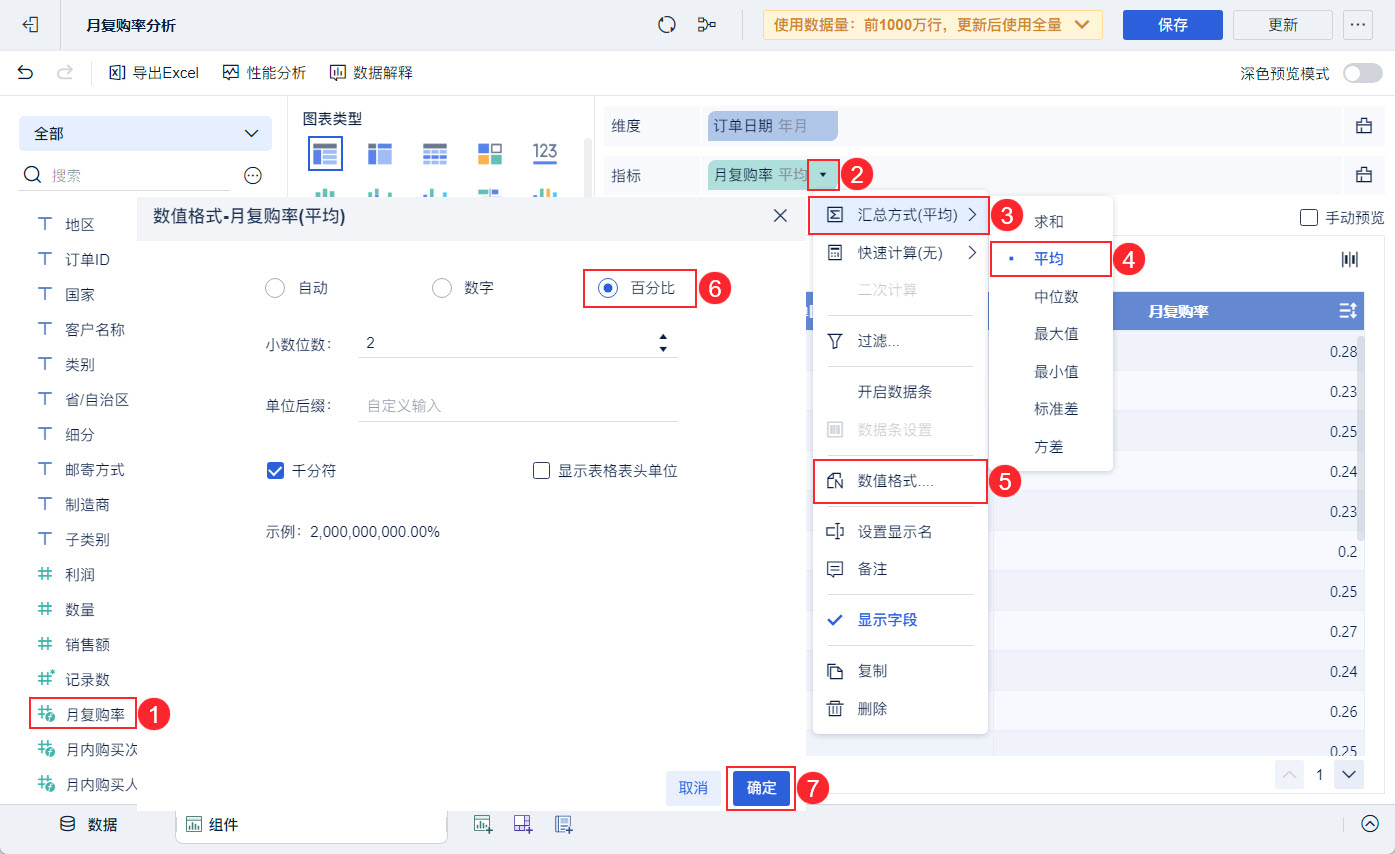Image resolution: width=1395 pixels, height=854 pixels.
Task: Click the 取消 button
Action: tap(693, 788)
